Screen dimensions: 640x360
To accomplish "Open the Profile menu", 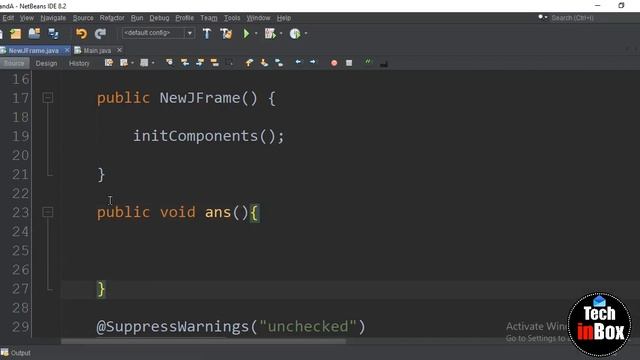I will tap(184, 18).
